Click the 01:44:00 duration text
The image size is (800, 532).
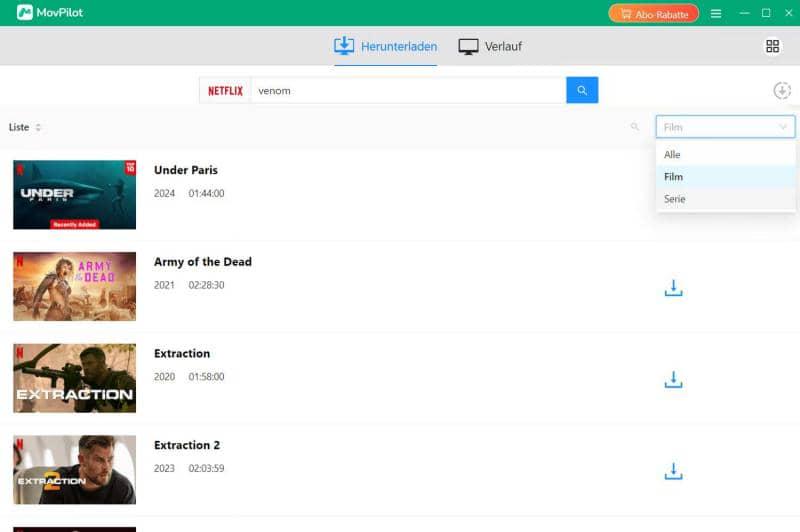pyautogui.click(x=206, y=193)
